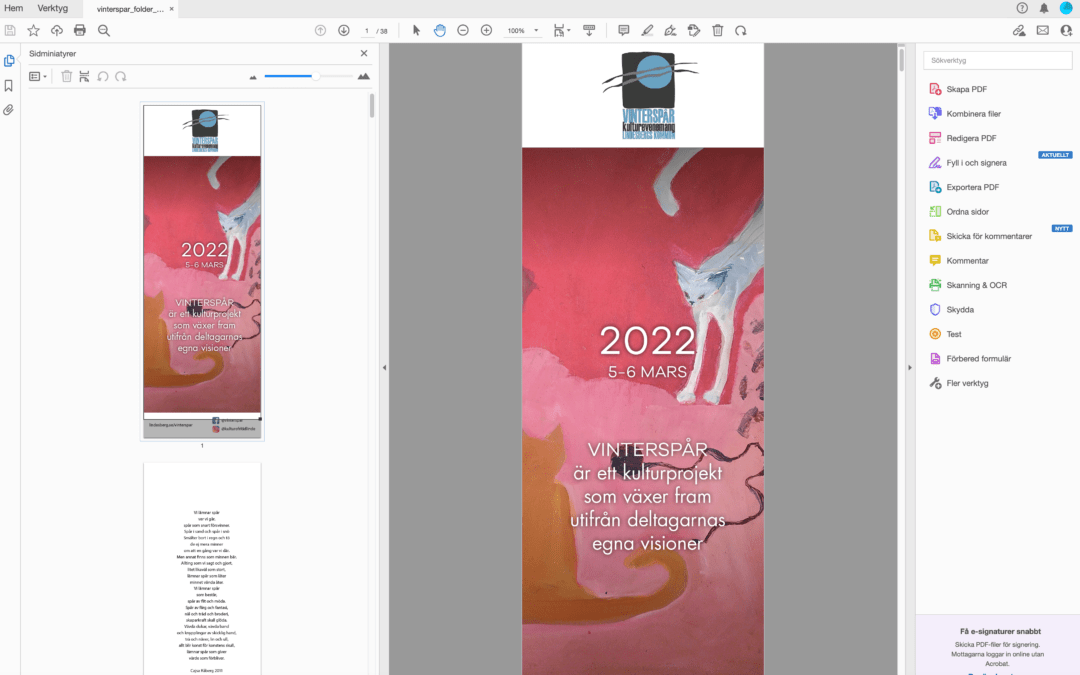
Task: Rotate thumbnail page clockwise
Action: pos(121,76)
